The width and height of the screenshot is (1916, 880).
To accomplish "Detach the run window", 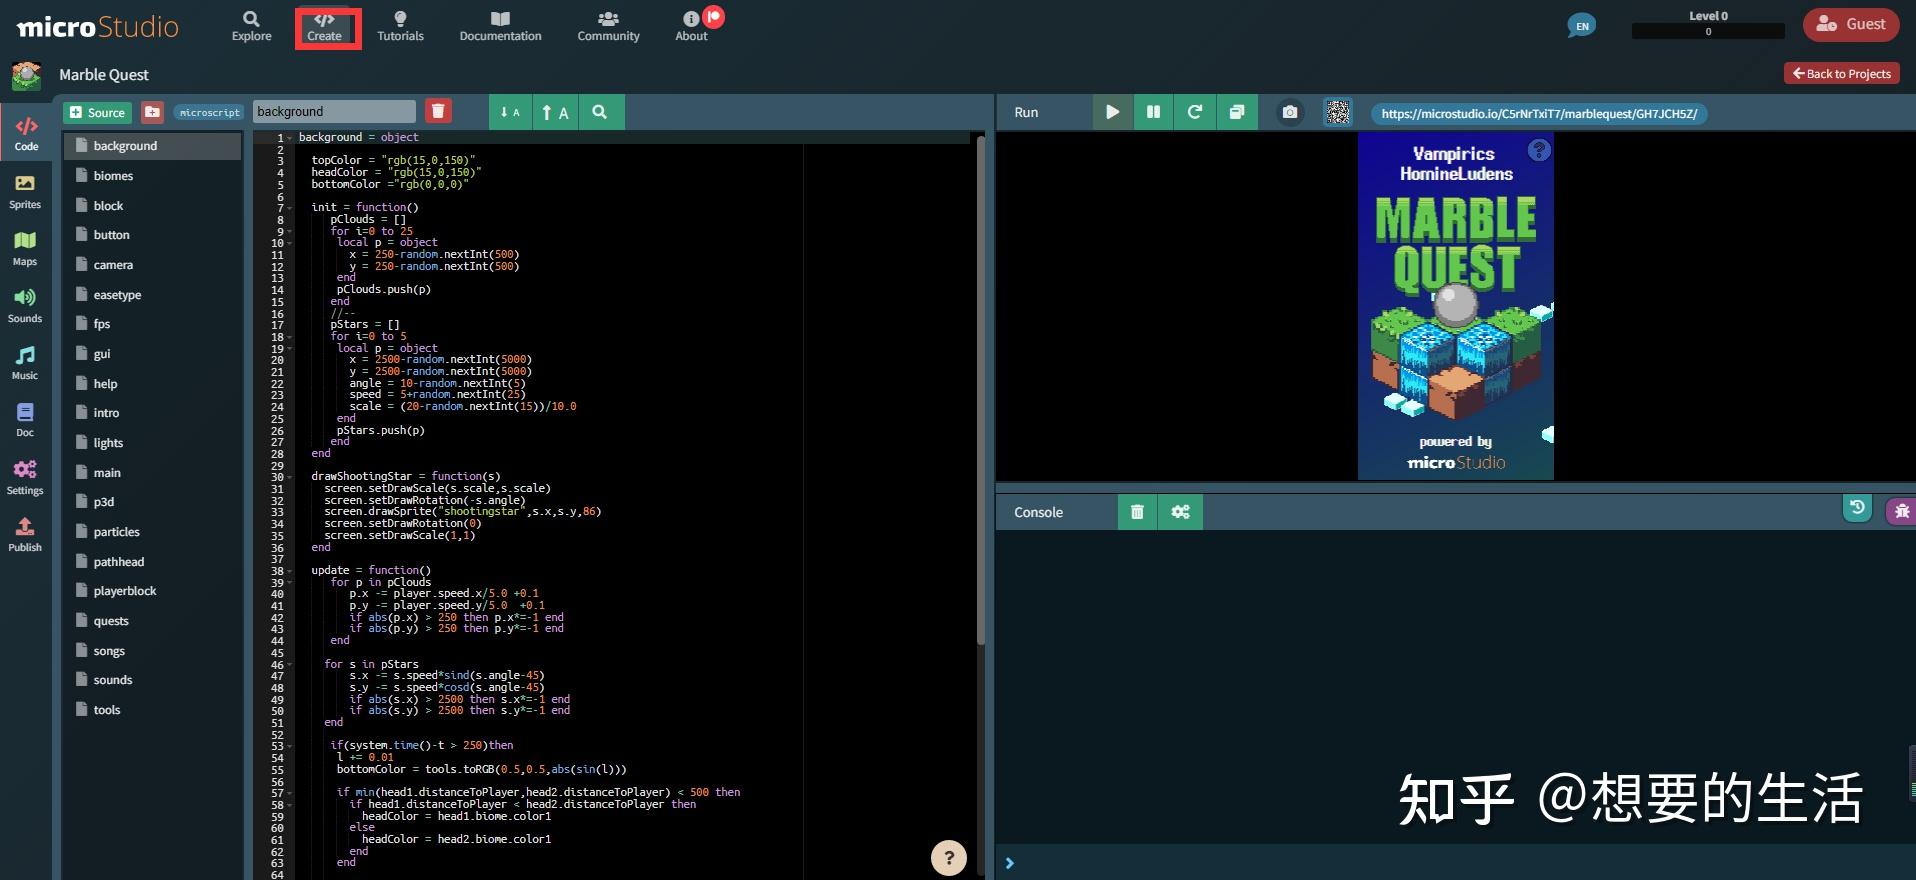I will pyautogui.click(x=1237, y=112).
